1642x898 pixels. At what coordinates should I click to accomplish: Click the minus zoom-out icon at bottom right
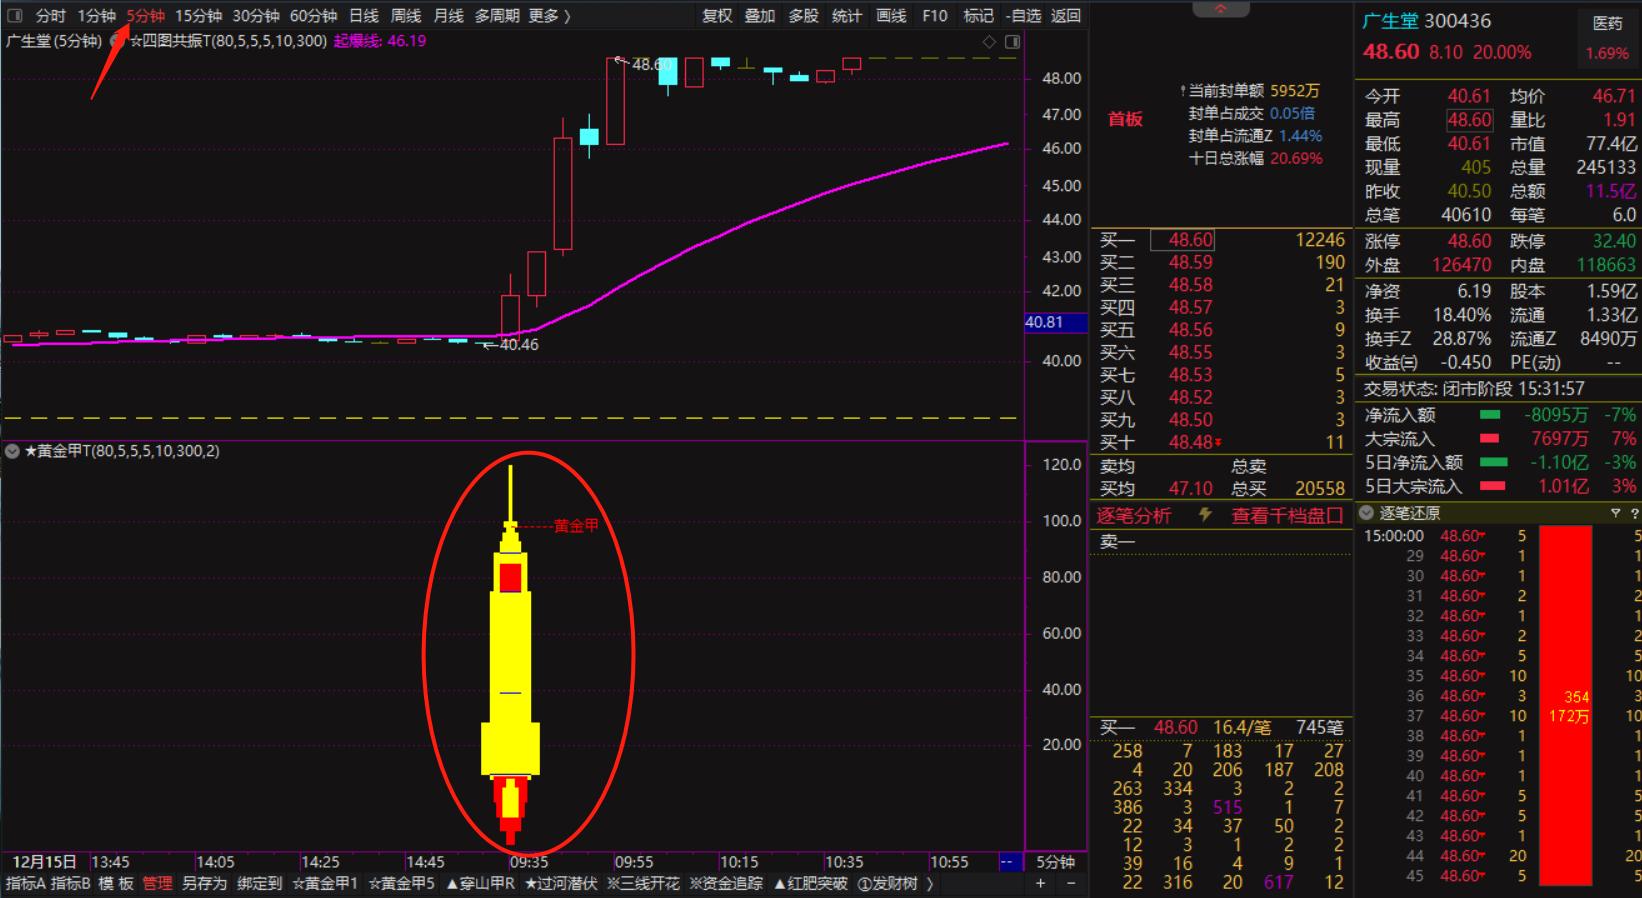coord(1070,883)
